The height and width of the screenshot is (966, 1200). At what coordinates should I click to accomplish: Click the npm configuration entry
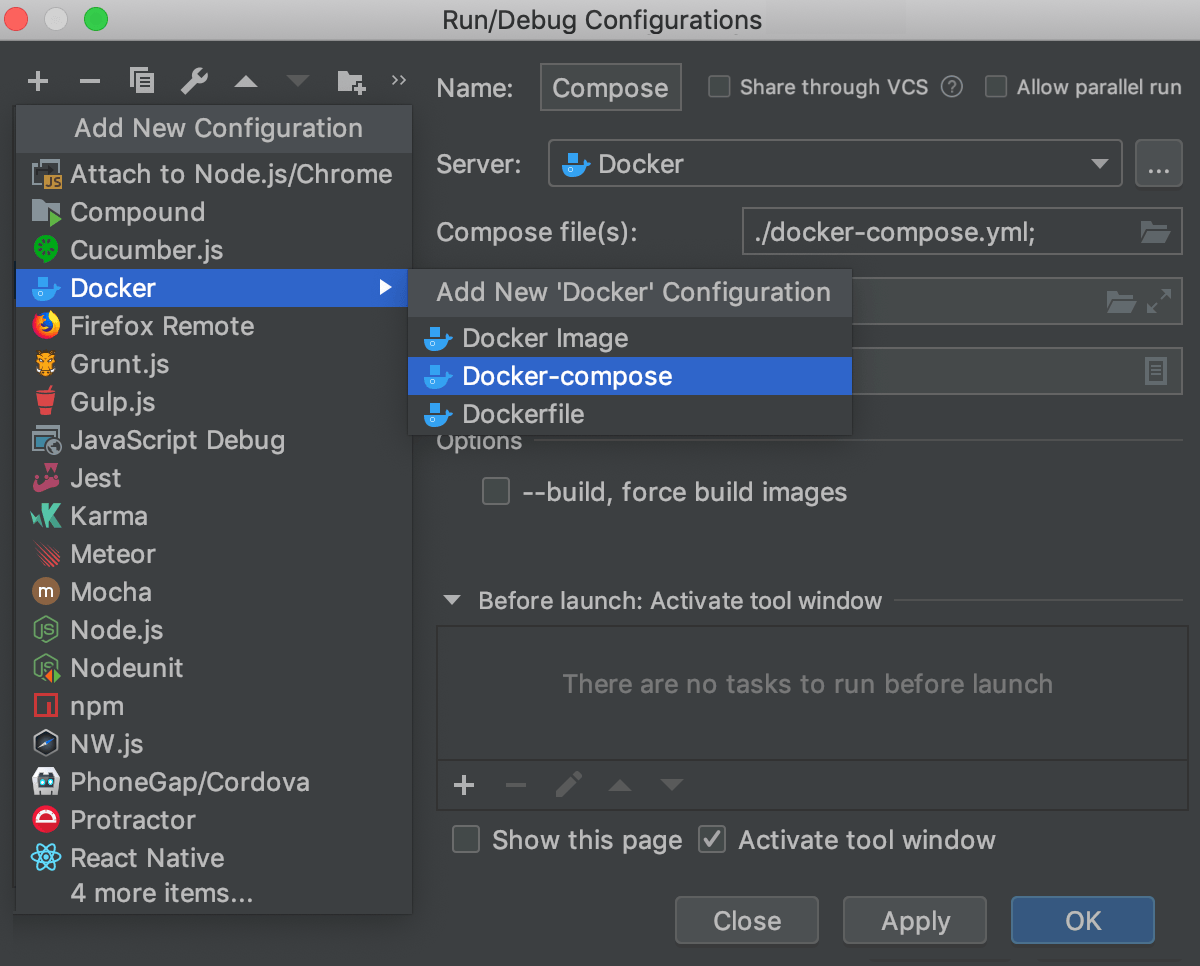coord(213,706)
